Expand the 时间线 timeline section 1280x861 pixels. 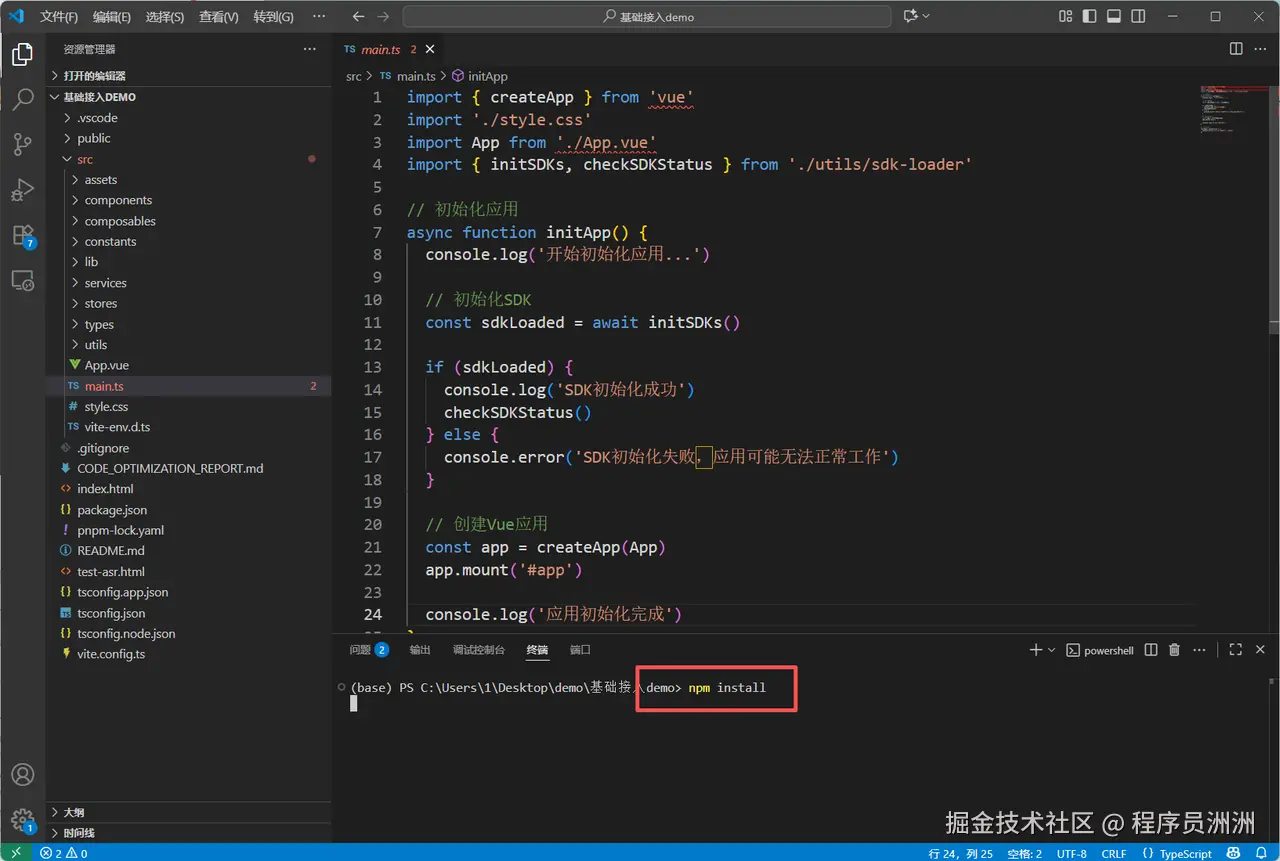click(x=189, y=833)
